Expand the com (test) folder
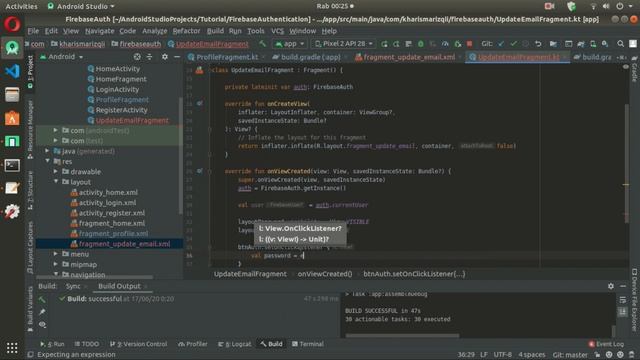The width and height of the screenshot is (640, 360). click(x=56, y=140)
